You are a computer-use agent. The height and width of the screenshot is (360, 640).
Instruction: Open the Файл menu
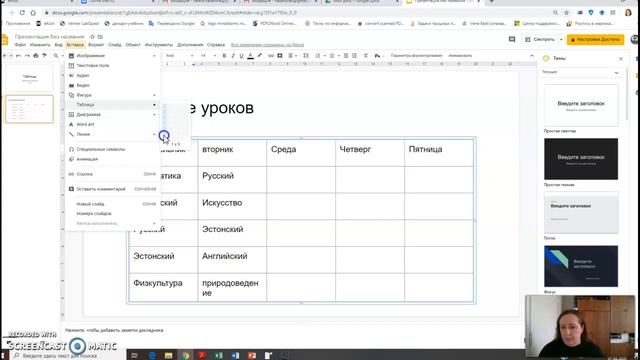click(20, 45)
